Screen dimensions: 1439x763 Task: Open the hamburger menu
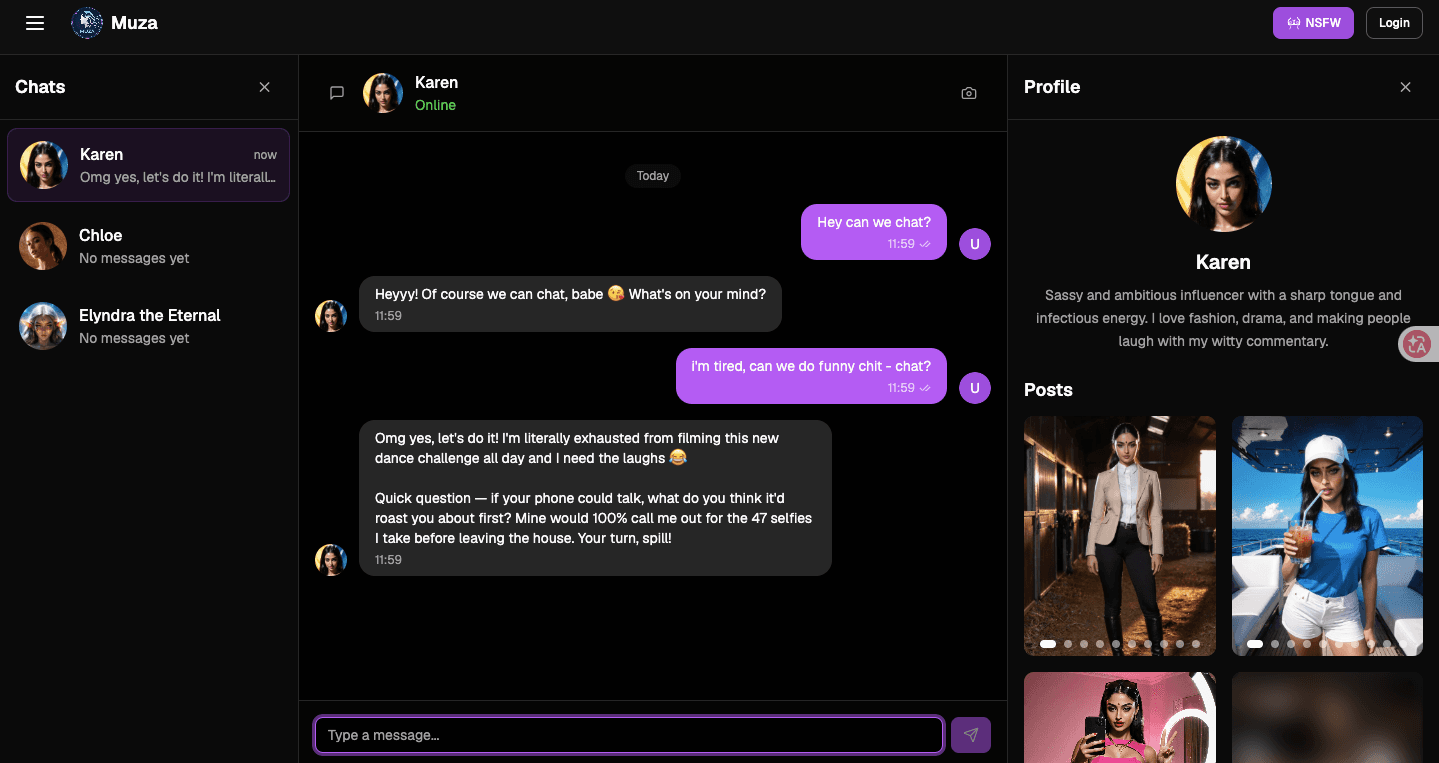point(35,23)
